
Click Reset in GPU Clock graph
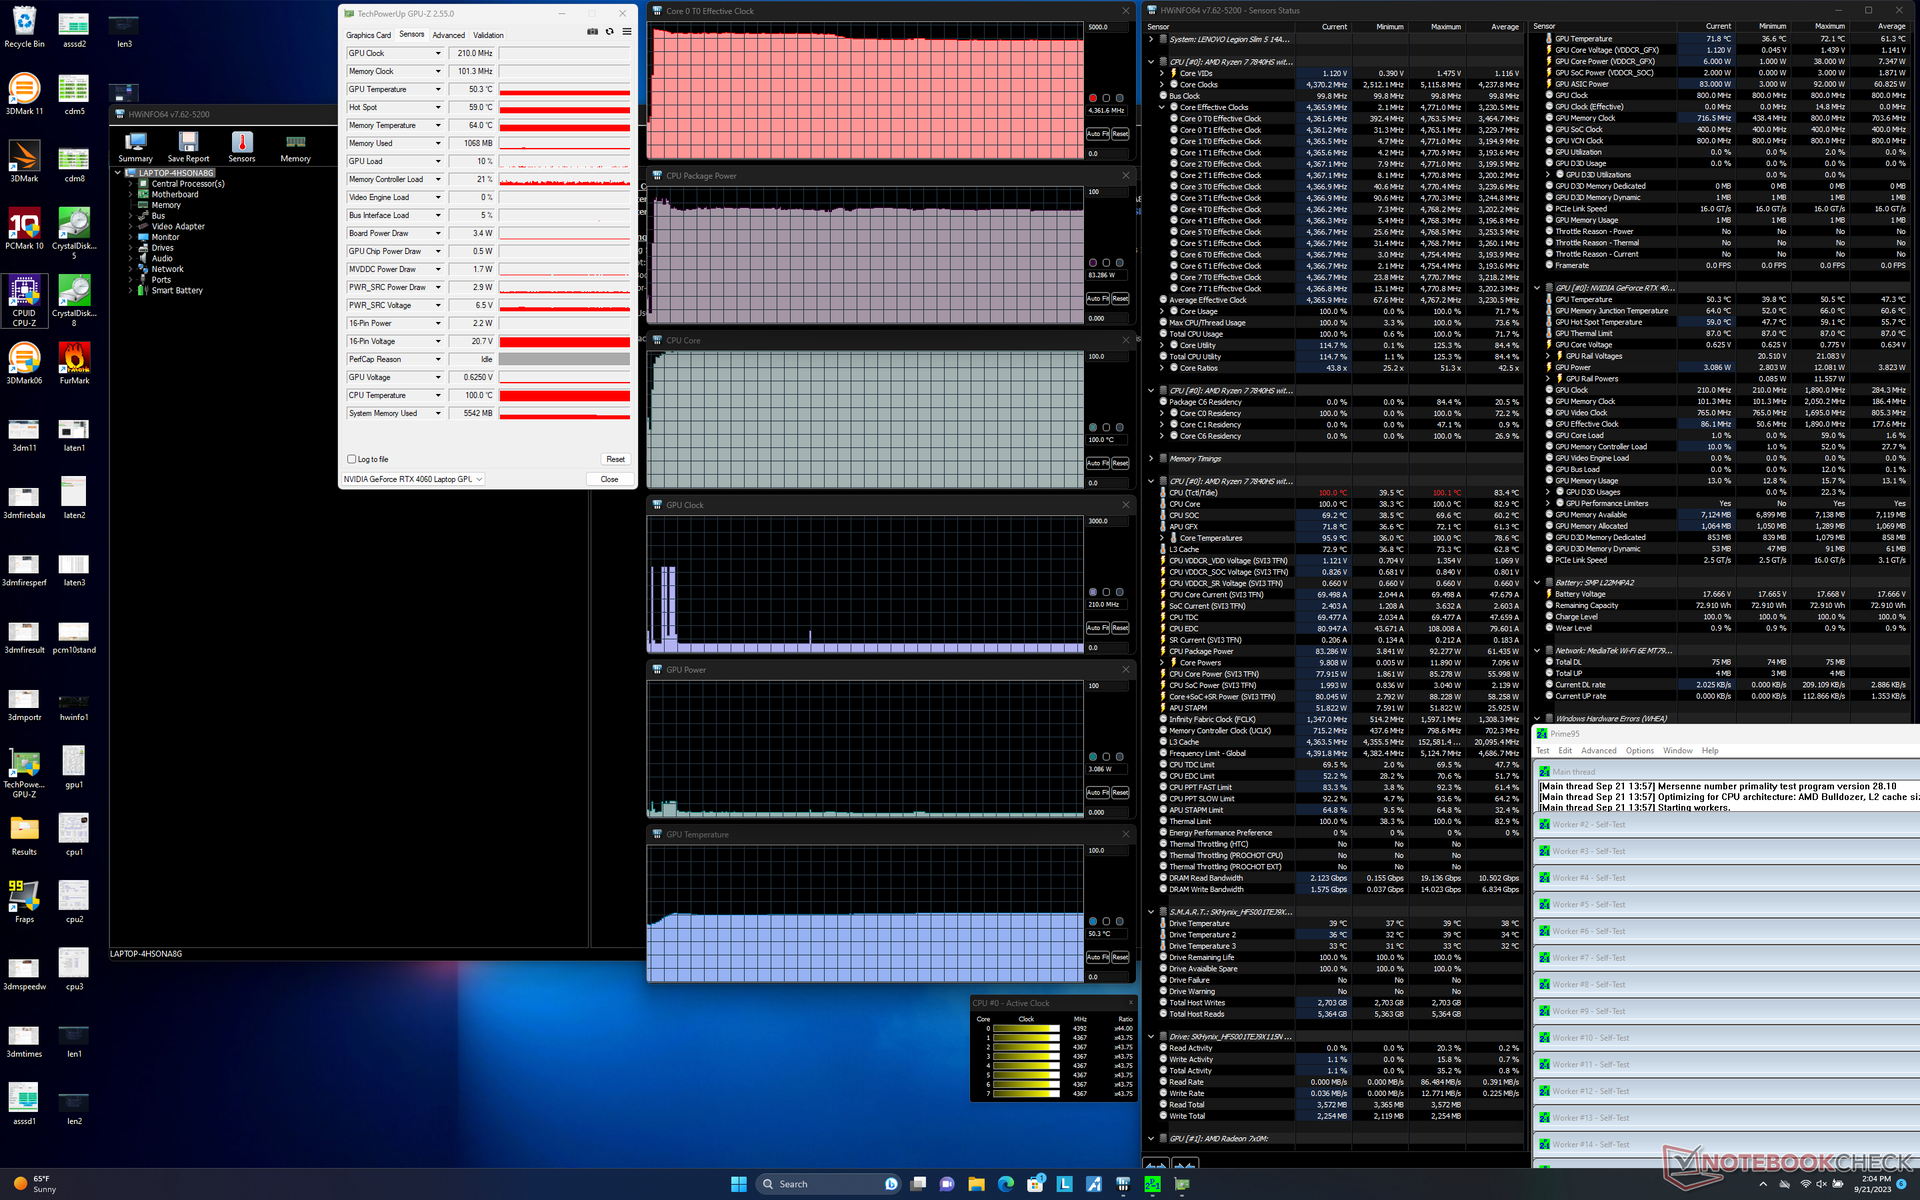pyautogui.click(x=1120, y=628)
